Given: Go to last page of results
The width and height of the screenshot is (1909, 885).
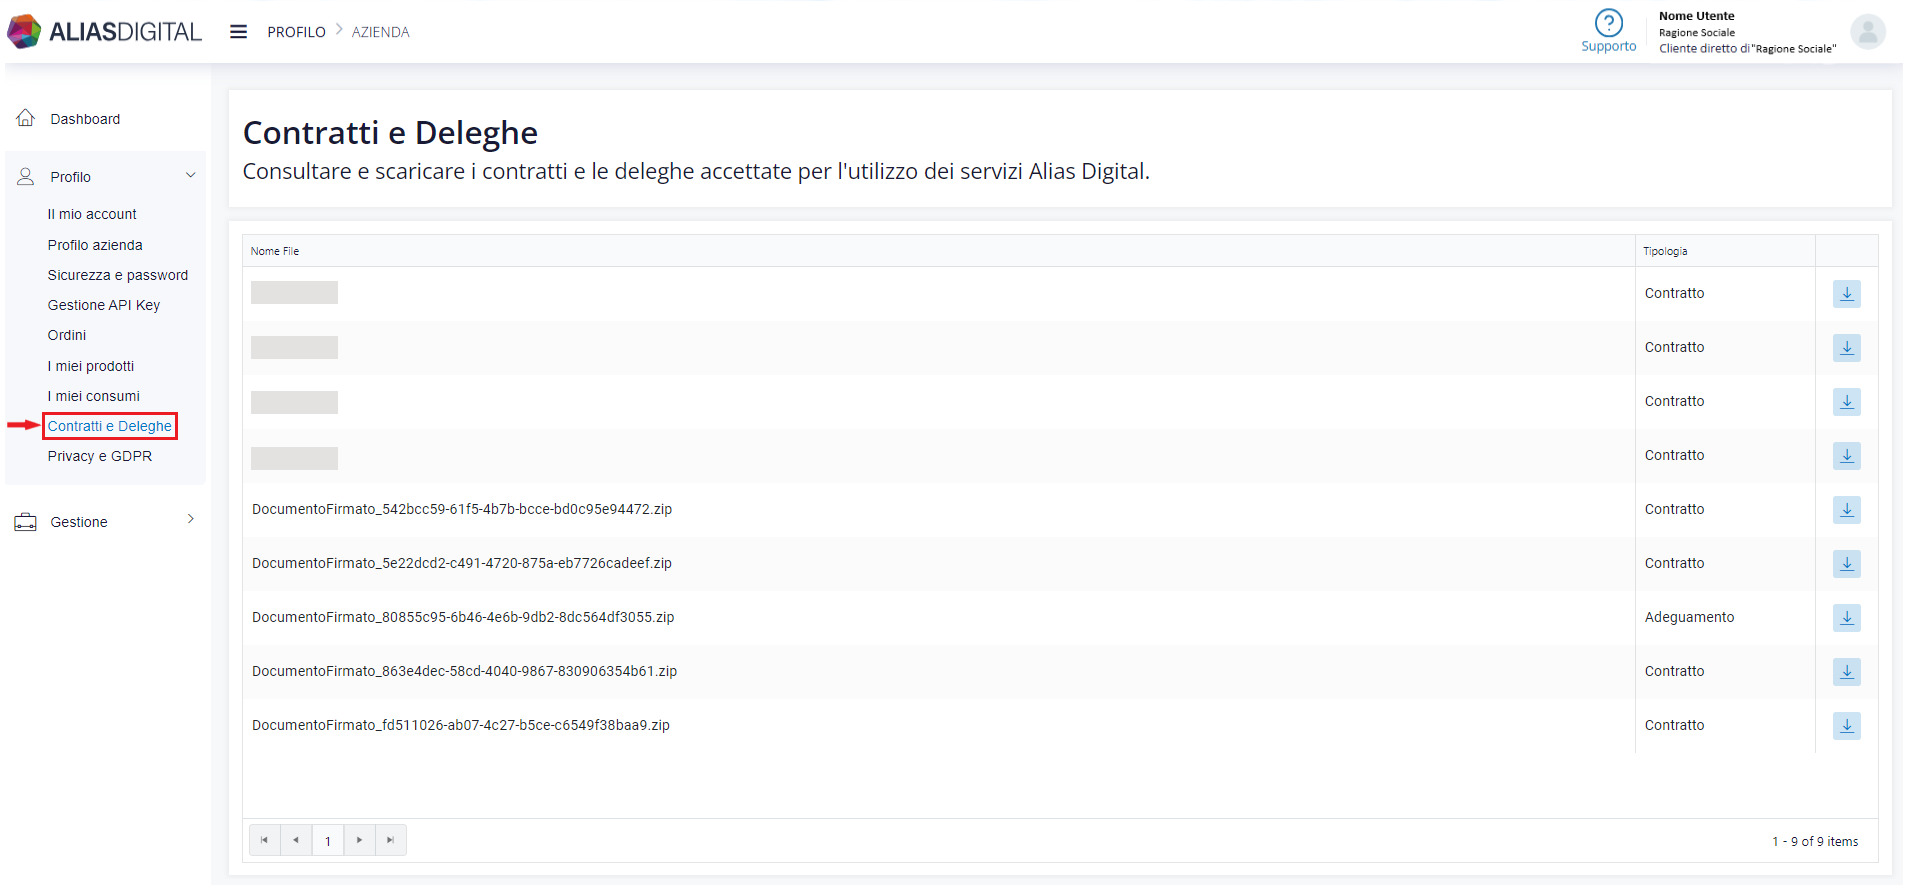Looking at the screenshot, I should pos(391,840).
